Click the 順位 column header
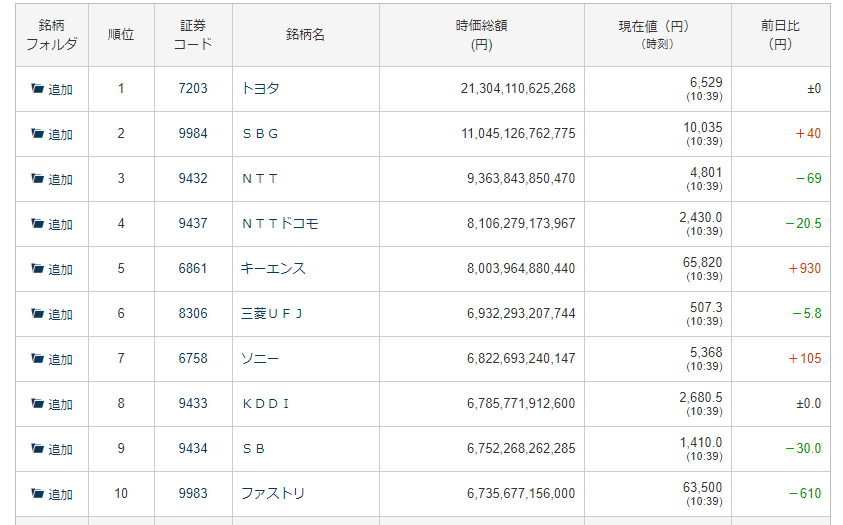Screen dimensions: 843x525 (x=121, y=35)
